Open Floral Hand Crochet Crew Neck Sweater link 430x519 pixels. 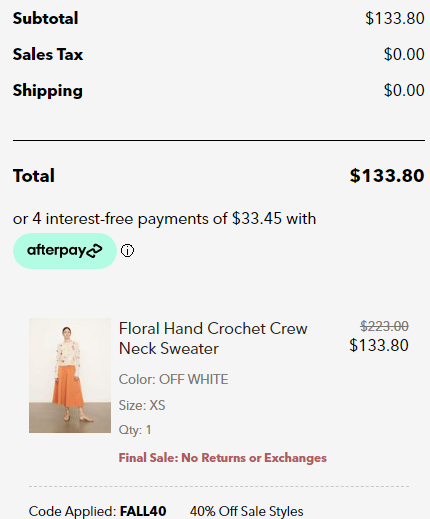pyautogui.click(x=213, y=339)
